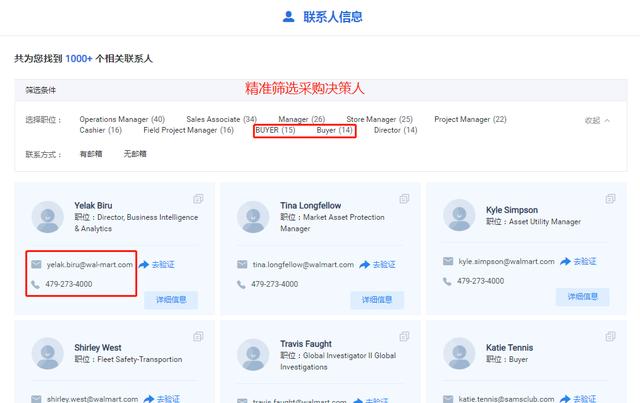The image size is (640, 403).
Task: Copy Tina Longfellow's contact card
Action: [404, 199]
